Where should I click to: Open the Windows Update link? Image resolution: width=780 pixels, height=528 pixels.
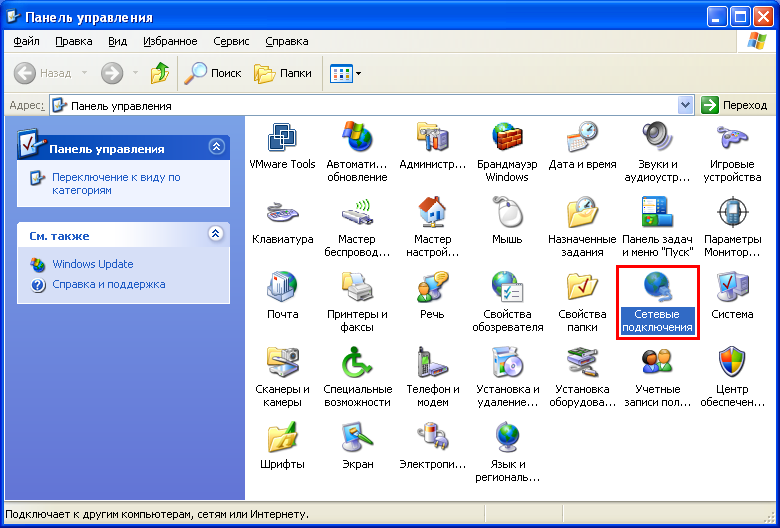93,264
